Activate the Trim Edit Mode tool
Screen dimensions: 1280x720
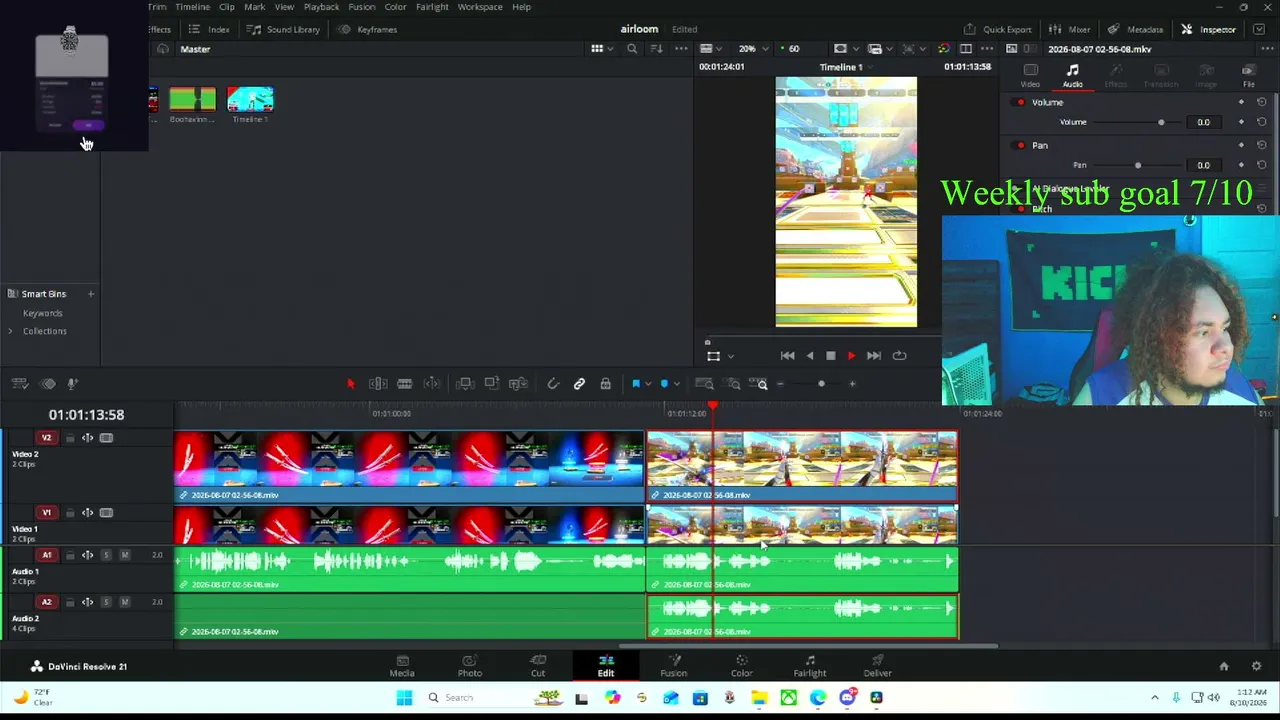tap(378, 384)
